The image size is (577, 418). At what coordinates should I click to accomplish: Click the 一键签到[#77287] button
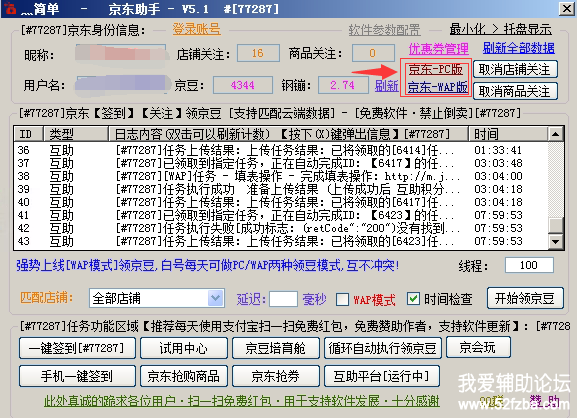click(77, 348)
